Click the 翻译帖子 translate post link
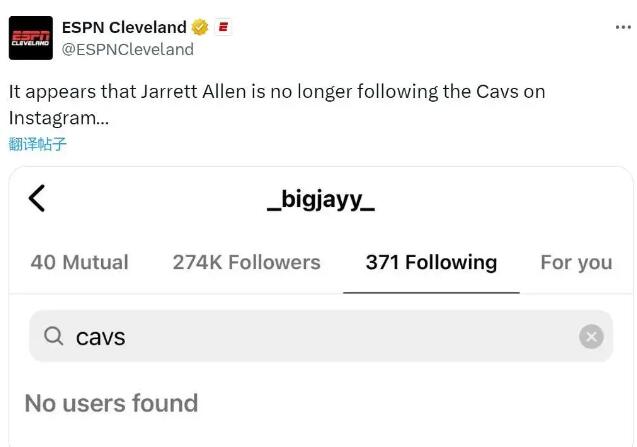Screen dimensions: 637x447 [x=37, y=143]
